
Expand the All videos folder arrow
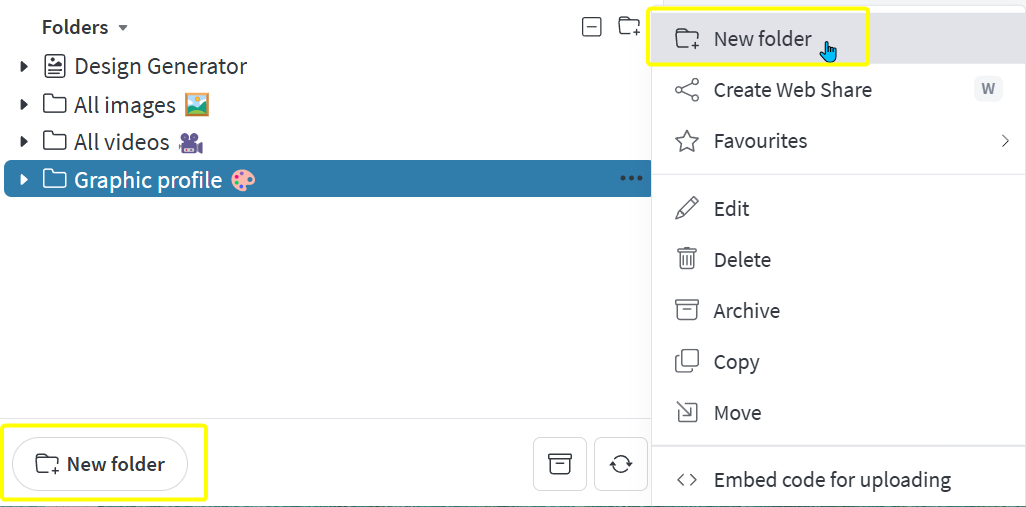point(24,141)
